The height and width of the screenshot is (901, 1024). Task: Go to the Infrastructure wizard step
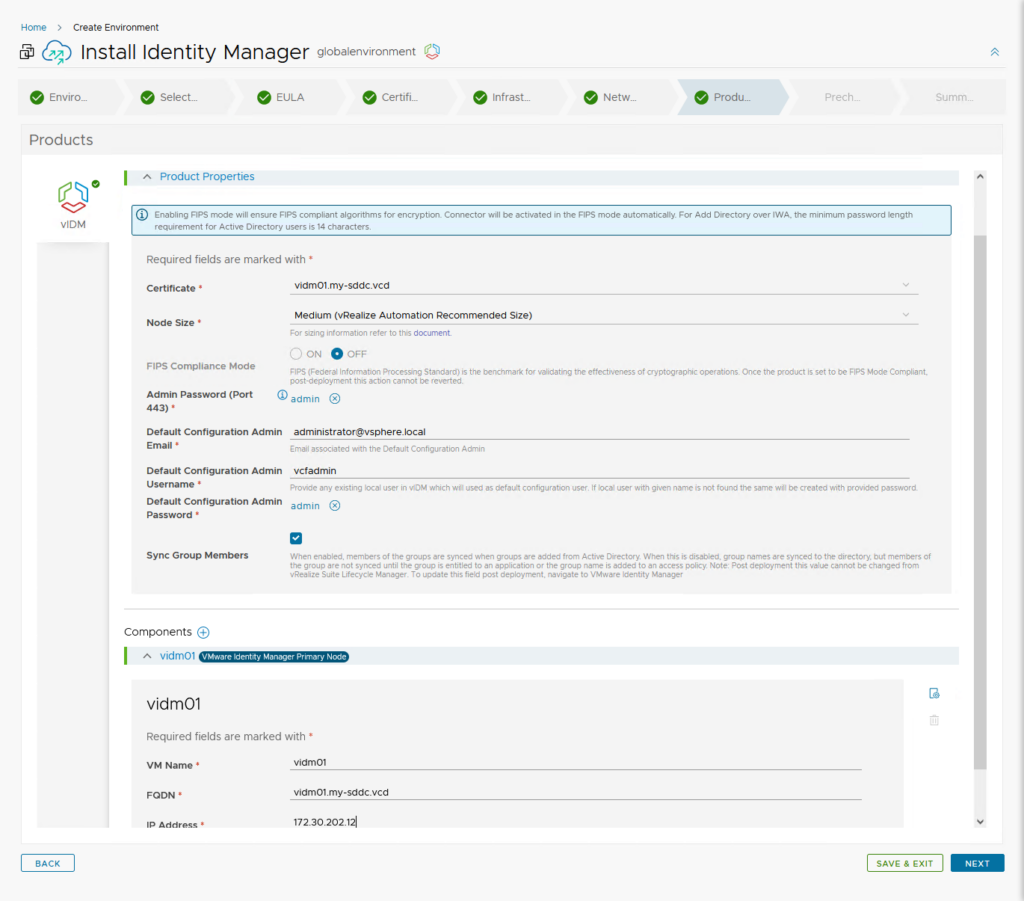coord(501,97)
